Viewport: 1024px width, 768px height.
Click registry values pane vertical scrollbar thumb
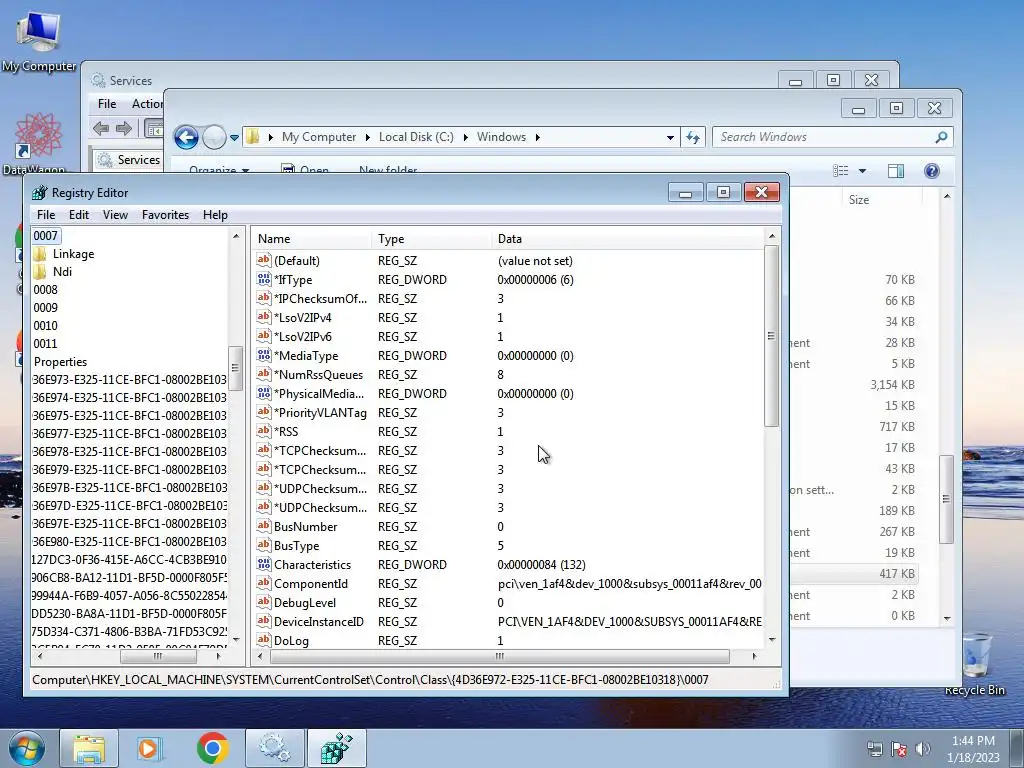coord(771,336)
